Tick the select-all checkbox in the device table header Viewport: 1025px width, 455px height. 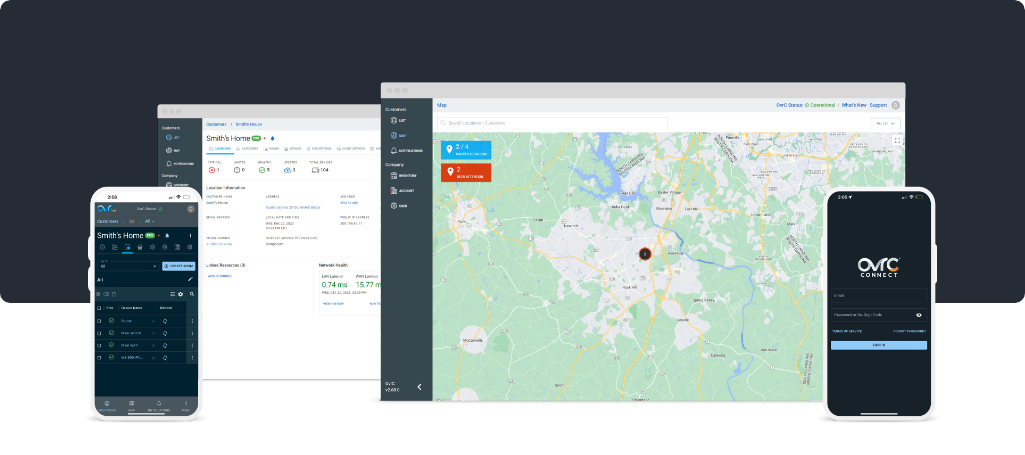click(x=99, y=308)
